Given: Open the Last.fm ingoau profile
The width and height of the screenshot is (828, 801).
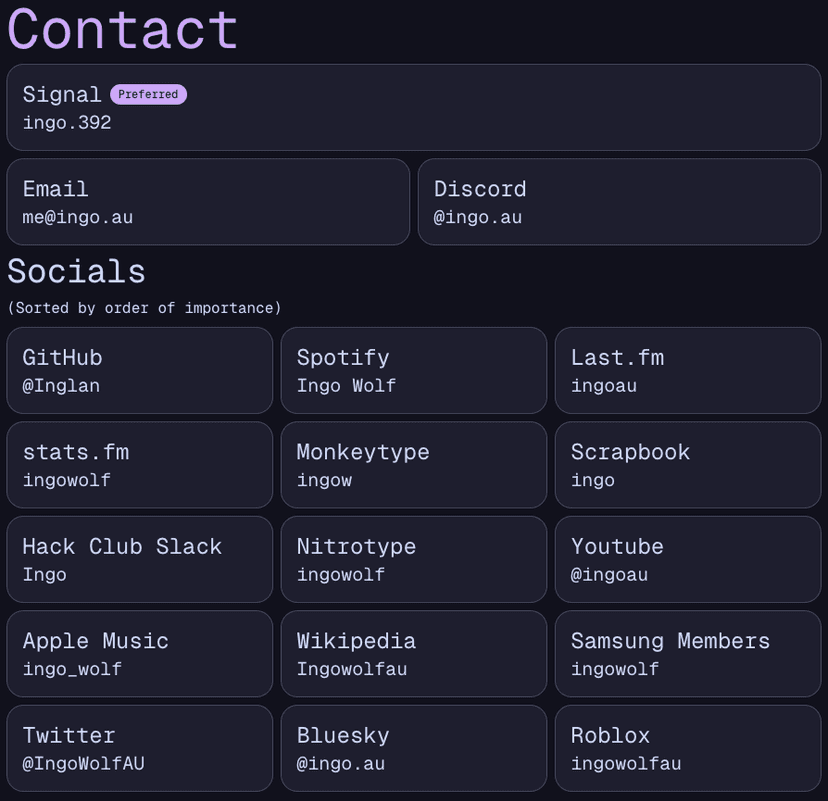Looking at the screenshot, I should [687, 370].
